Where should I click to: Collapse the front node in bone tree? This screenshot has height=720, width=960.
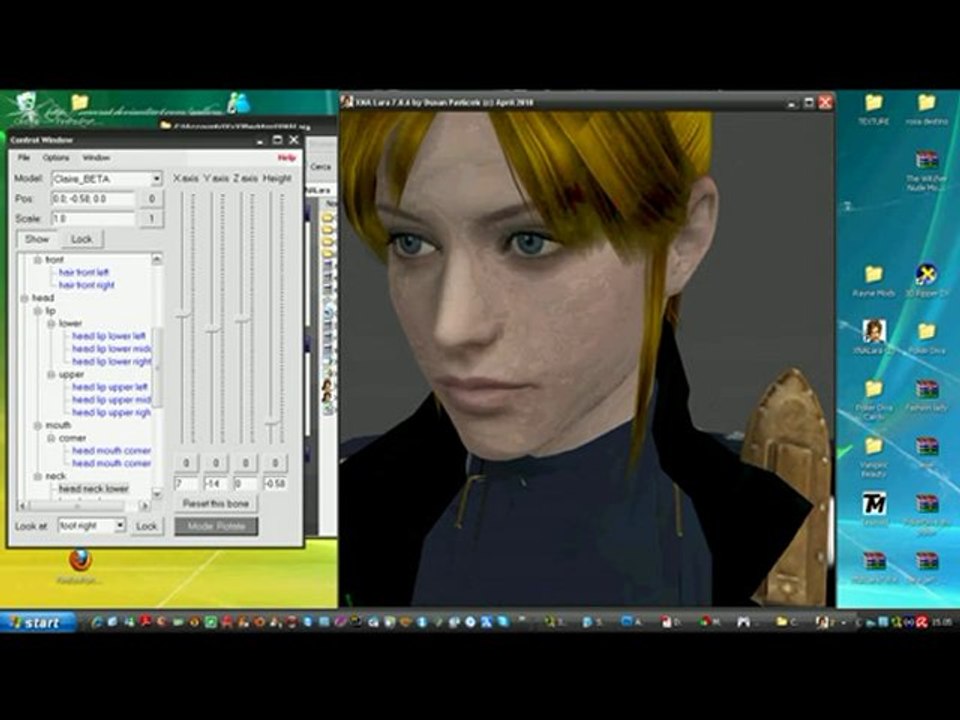[38, 260]
